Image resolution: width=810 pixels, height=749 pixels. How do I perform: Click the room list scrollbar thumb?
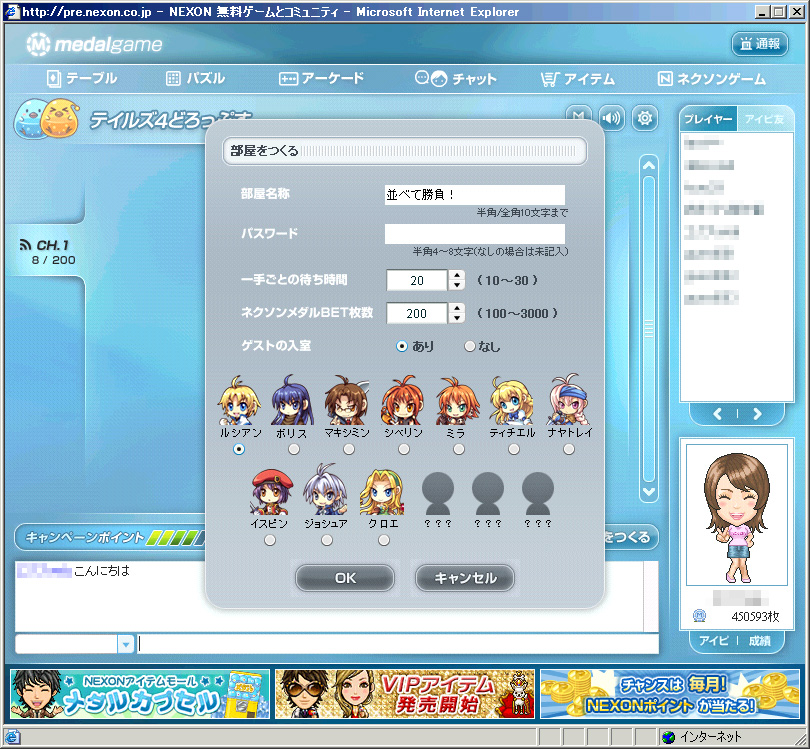(649, 329)
